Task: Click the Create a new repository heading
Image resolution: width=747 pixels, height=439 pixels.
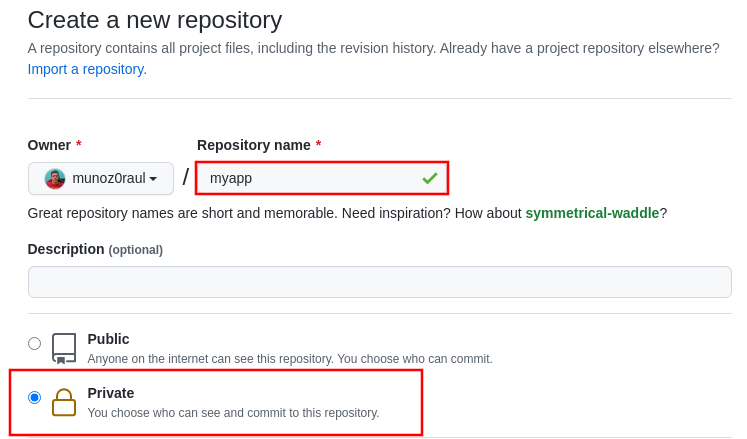Action: [155, 20]
